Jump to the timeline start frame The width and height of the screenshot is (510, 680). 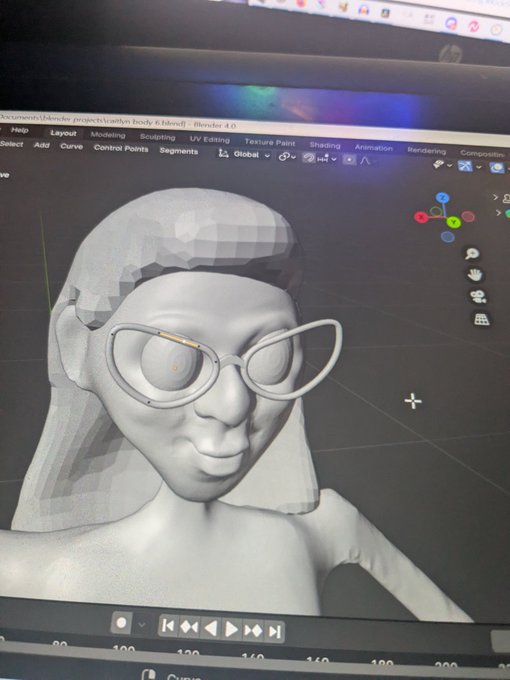point(168,626)
